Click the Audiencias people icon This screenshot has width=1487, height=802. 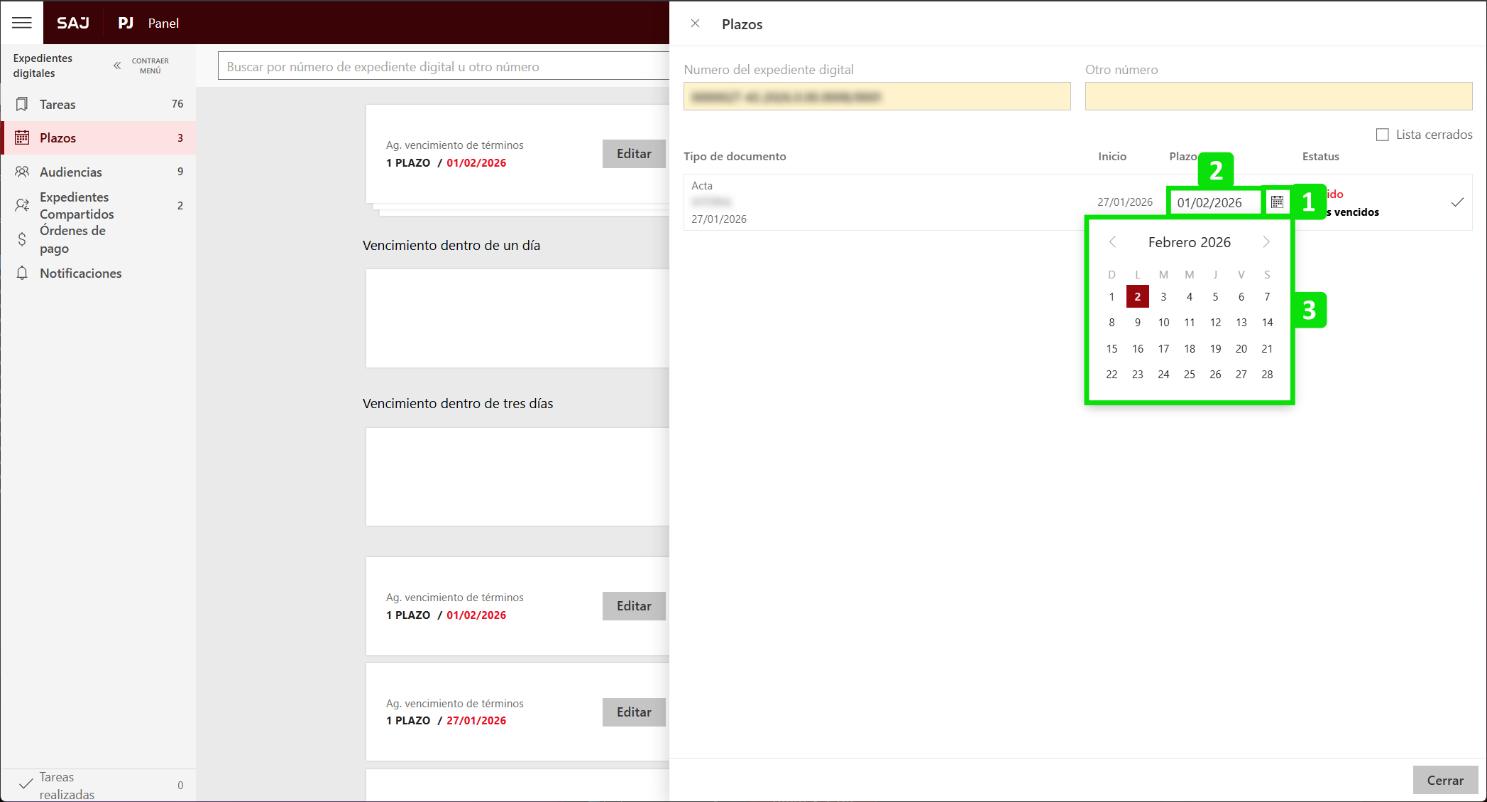(22, 172)
